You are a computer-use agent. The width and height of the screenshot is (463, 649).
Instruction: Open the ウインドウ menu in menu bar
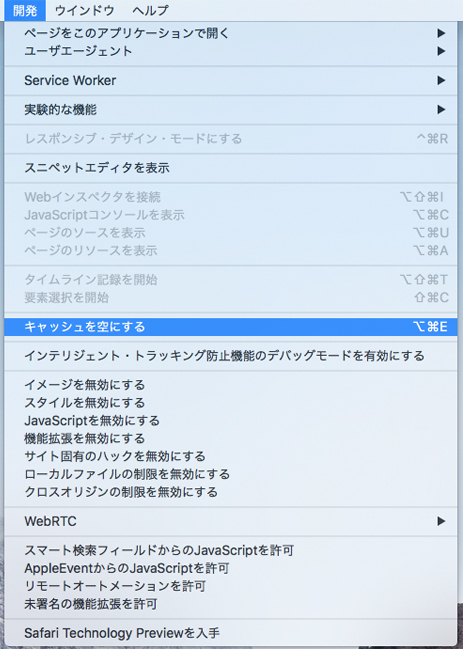[x=84, y=10]
